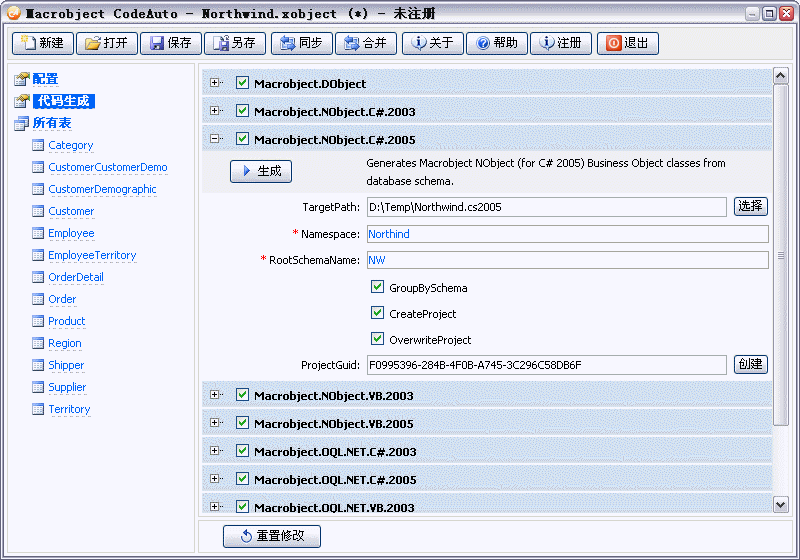This screenshot has width=800, height=560.
Task: Toggle the OverwriteProject checkbox
Action: pyautogui.click(x=378, y=339)
